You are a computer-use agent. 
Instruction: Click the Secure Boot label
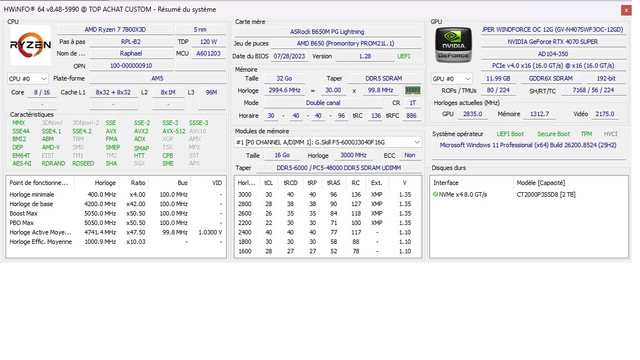coord(553,134)
